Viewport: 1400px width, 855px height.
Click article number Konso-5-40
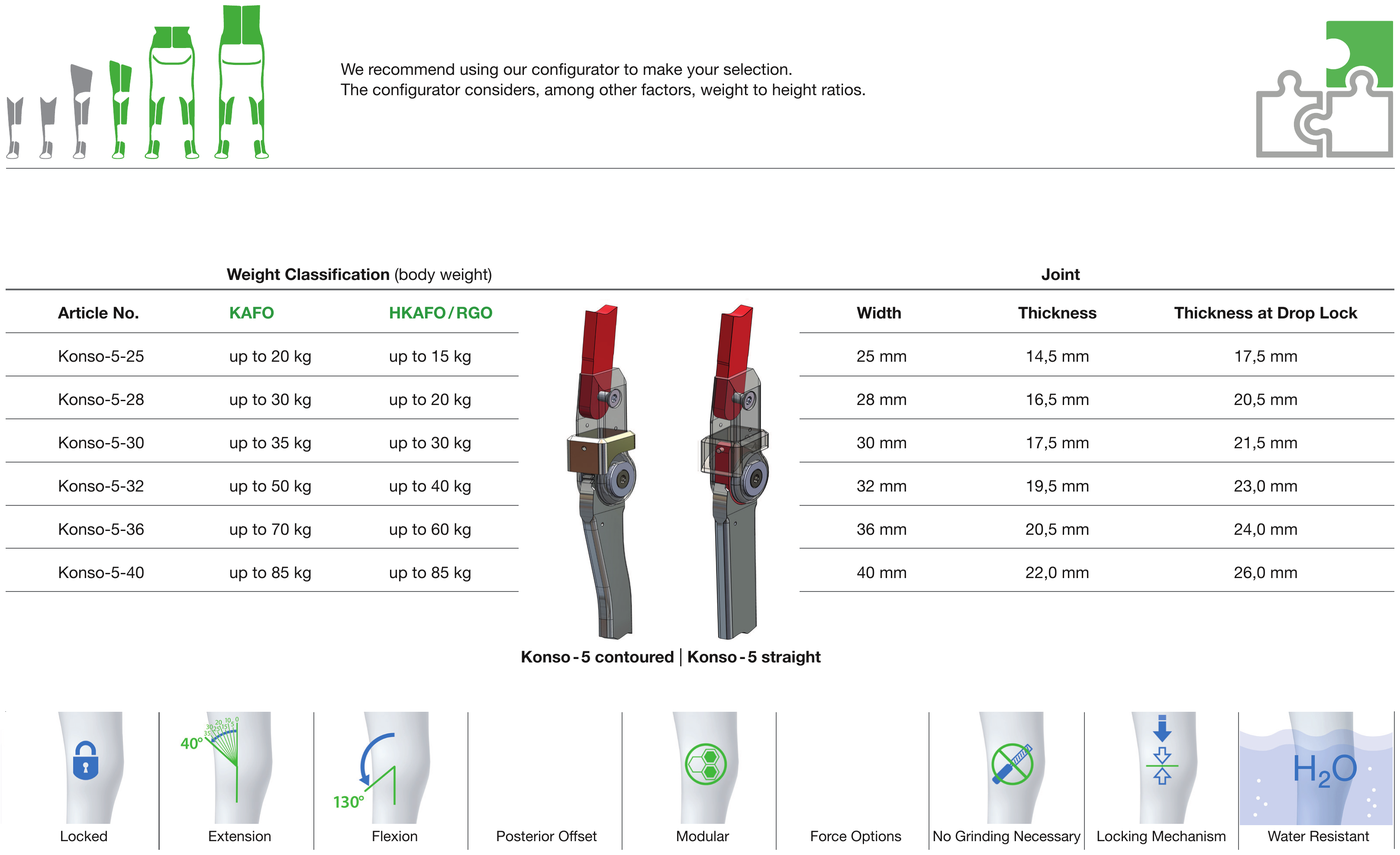[x=101, y=573]
